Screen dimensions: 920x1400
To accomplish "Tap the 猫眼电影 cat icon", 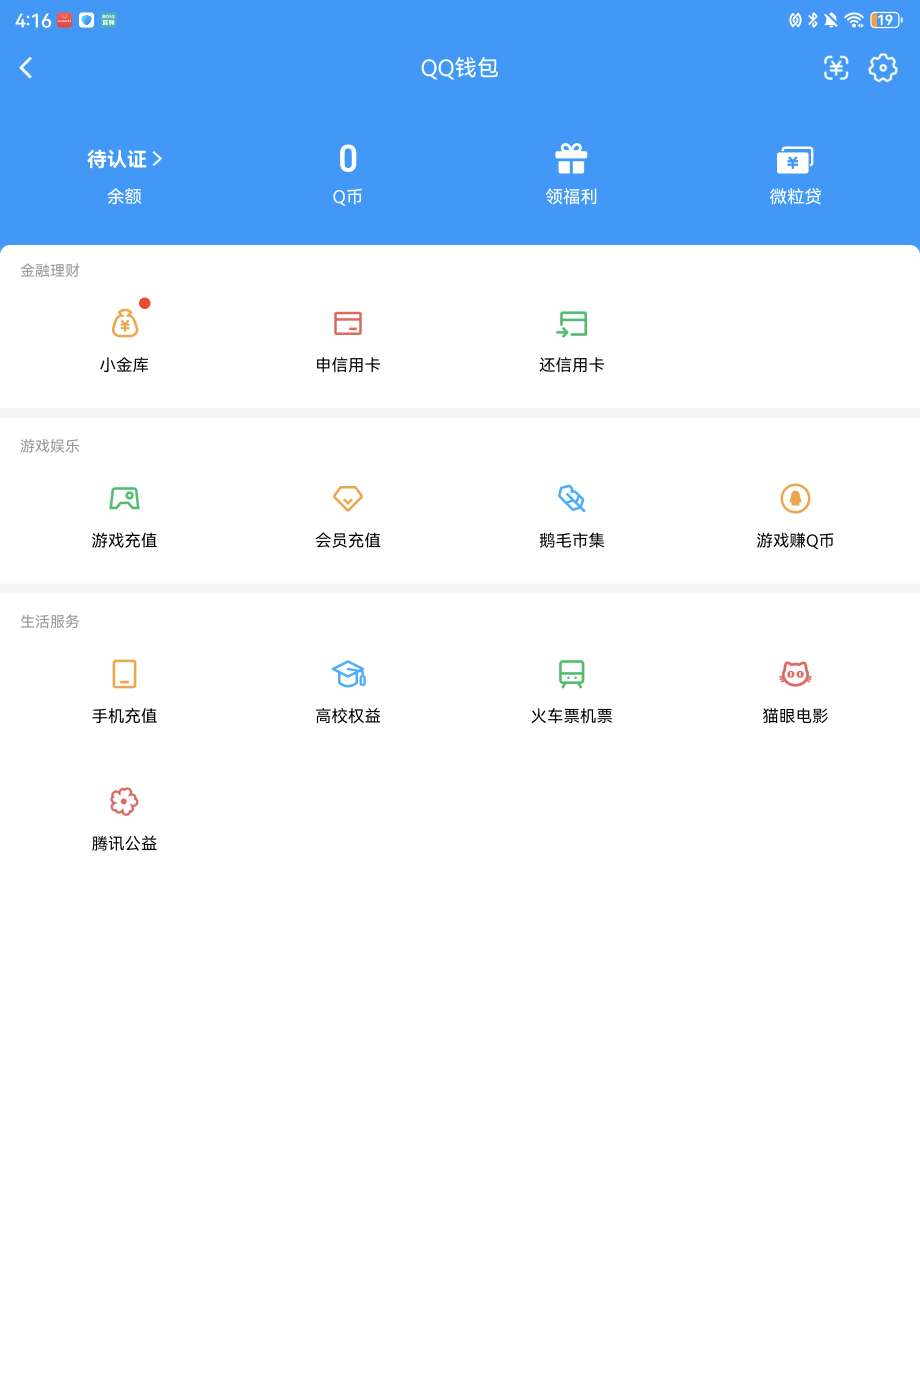I will 795,674.
